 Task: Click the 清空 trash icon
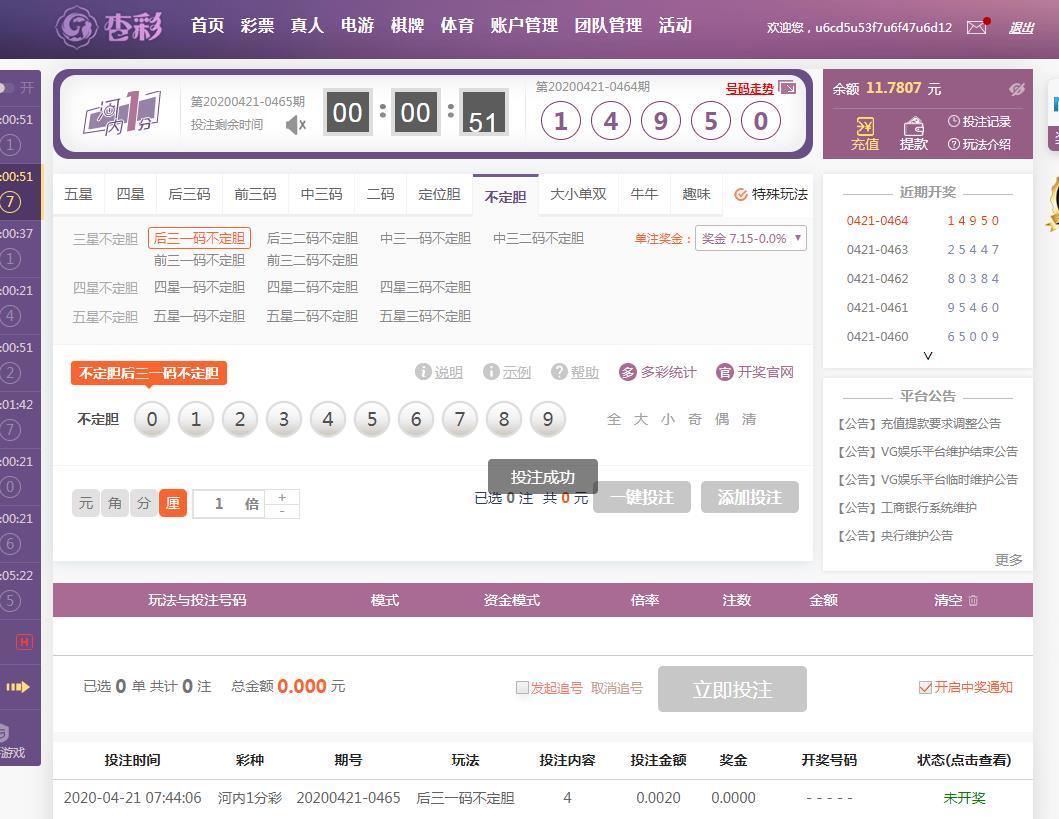click(973, 600)
